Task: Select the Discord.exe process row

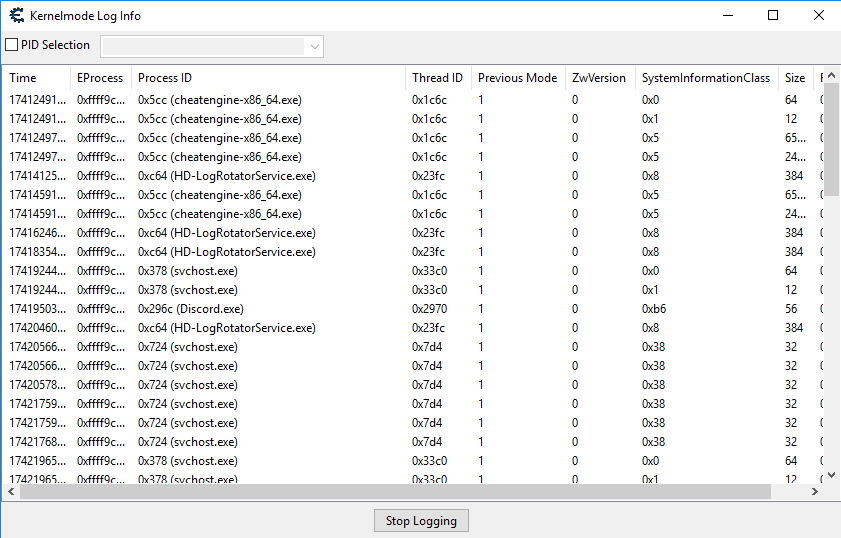Action: click(x=412, y=309)
